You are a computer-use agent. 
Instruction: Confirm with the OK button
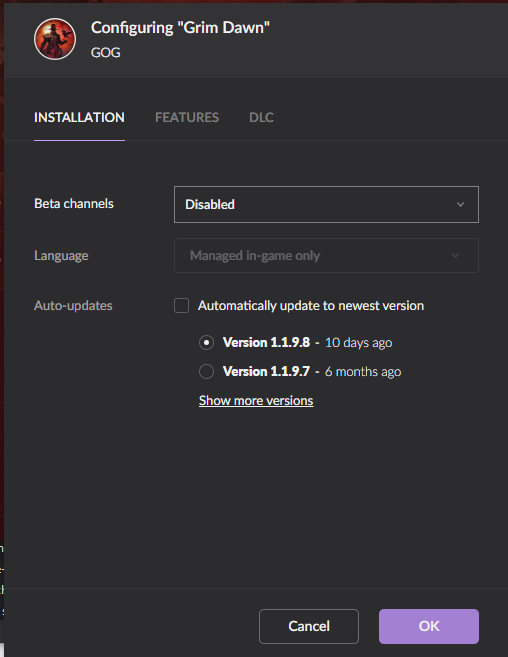(429, 626)
